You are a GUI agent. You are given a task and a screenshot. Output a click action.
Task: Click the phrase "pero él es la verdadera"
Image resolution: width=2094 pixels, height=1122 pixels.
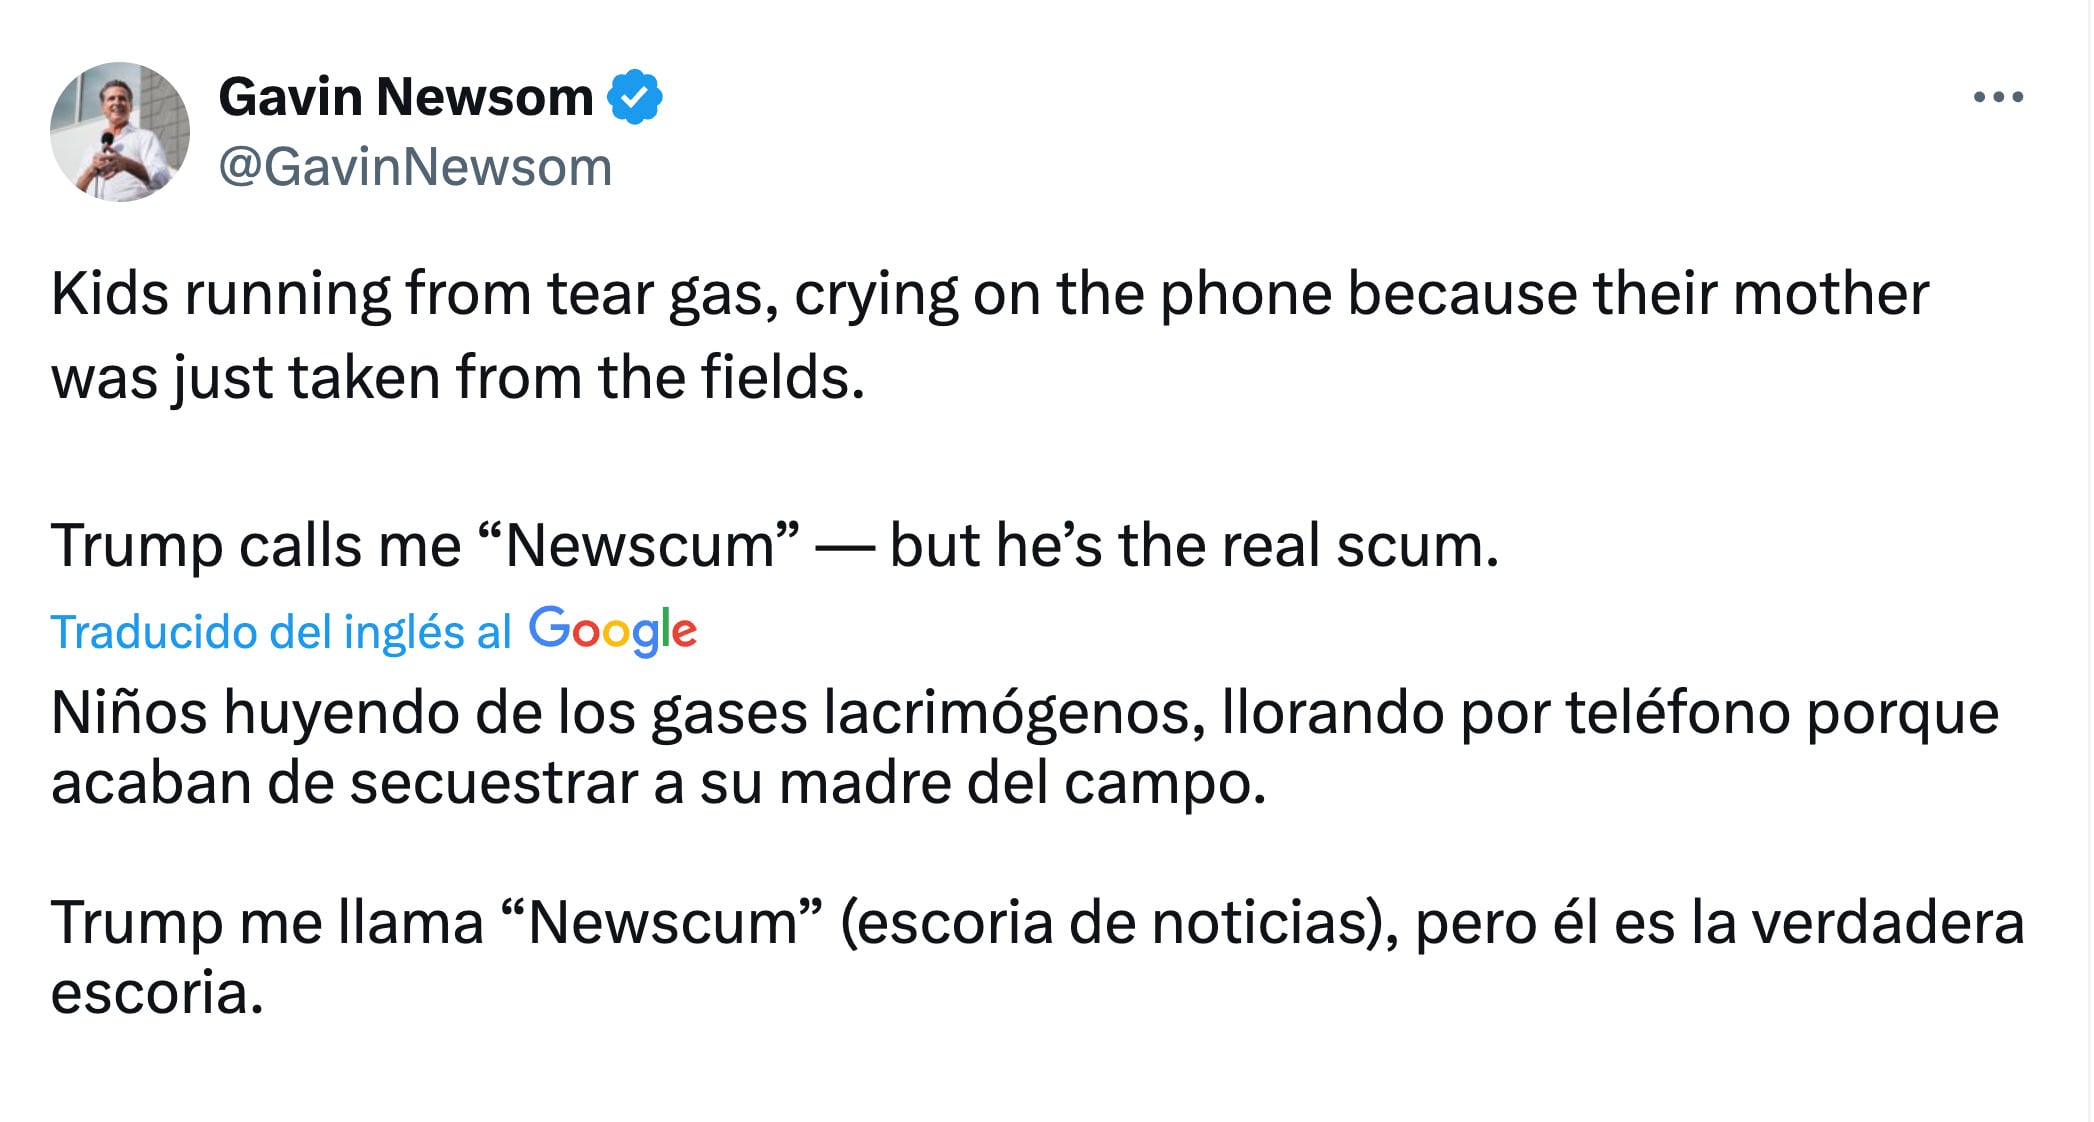pyautogui.click(x=1719, y=922)
